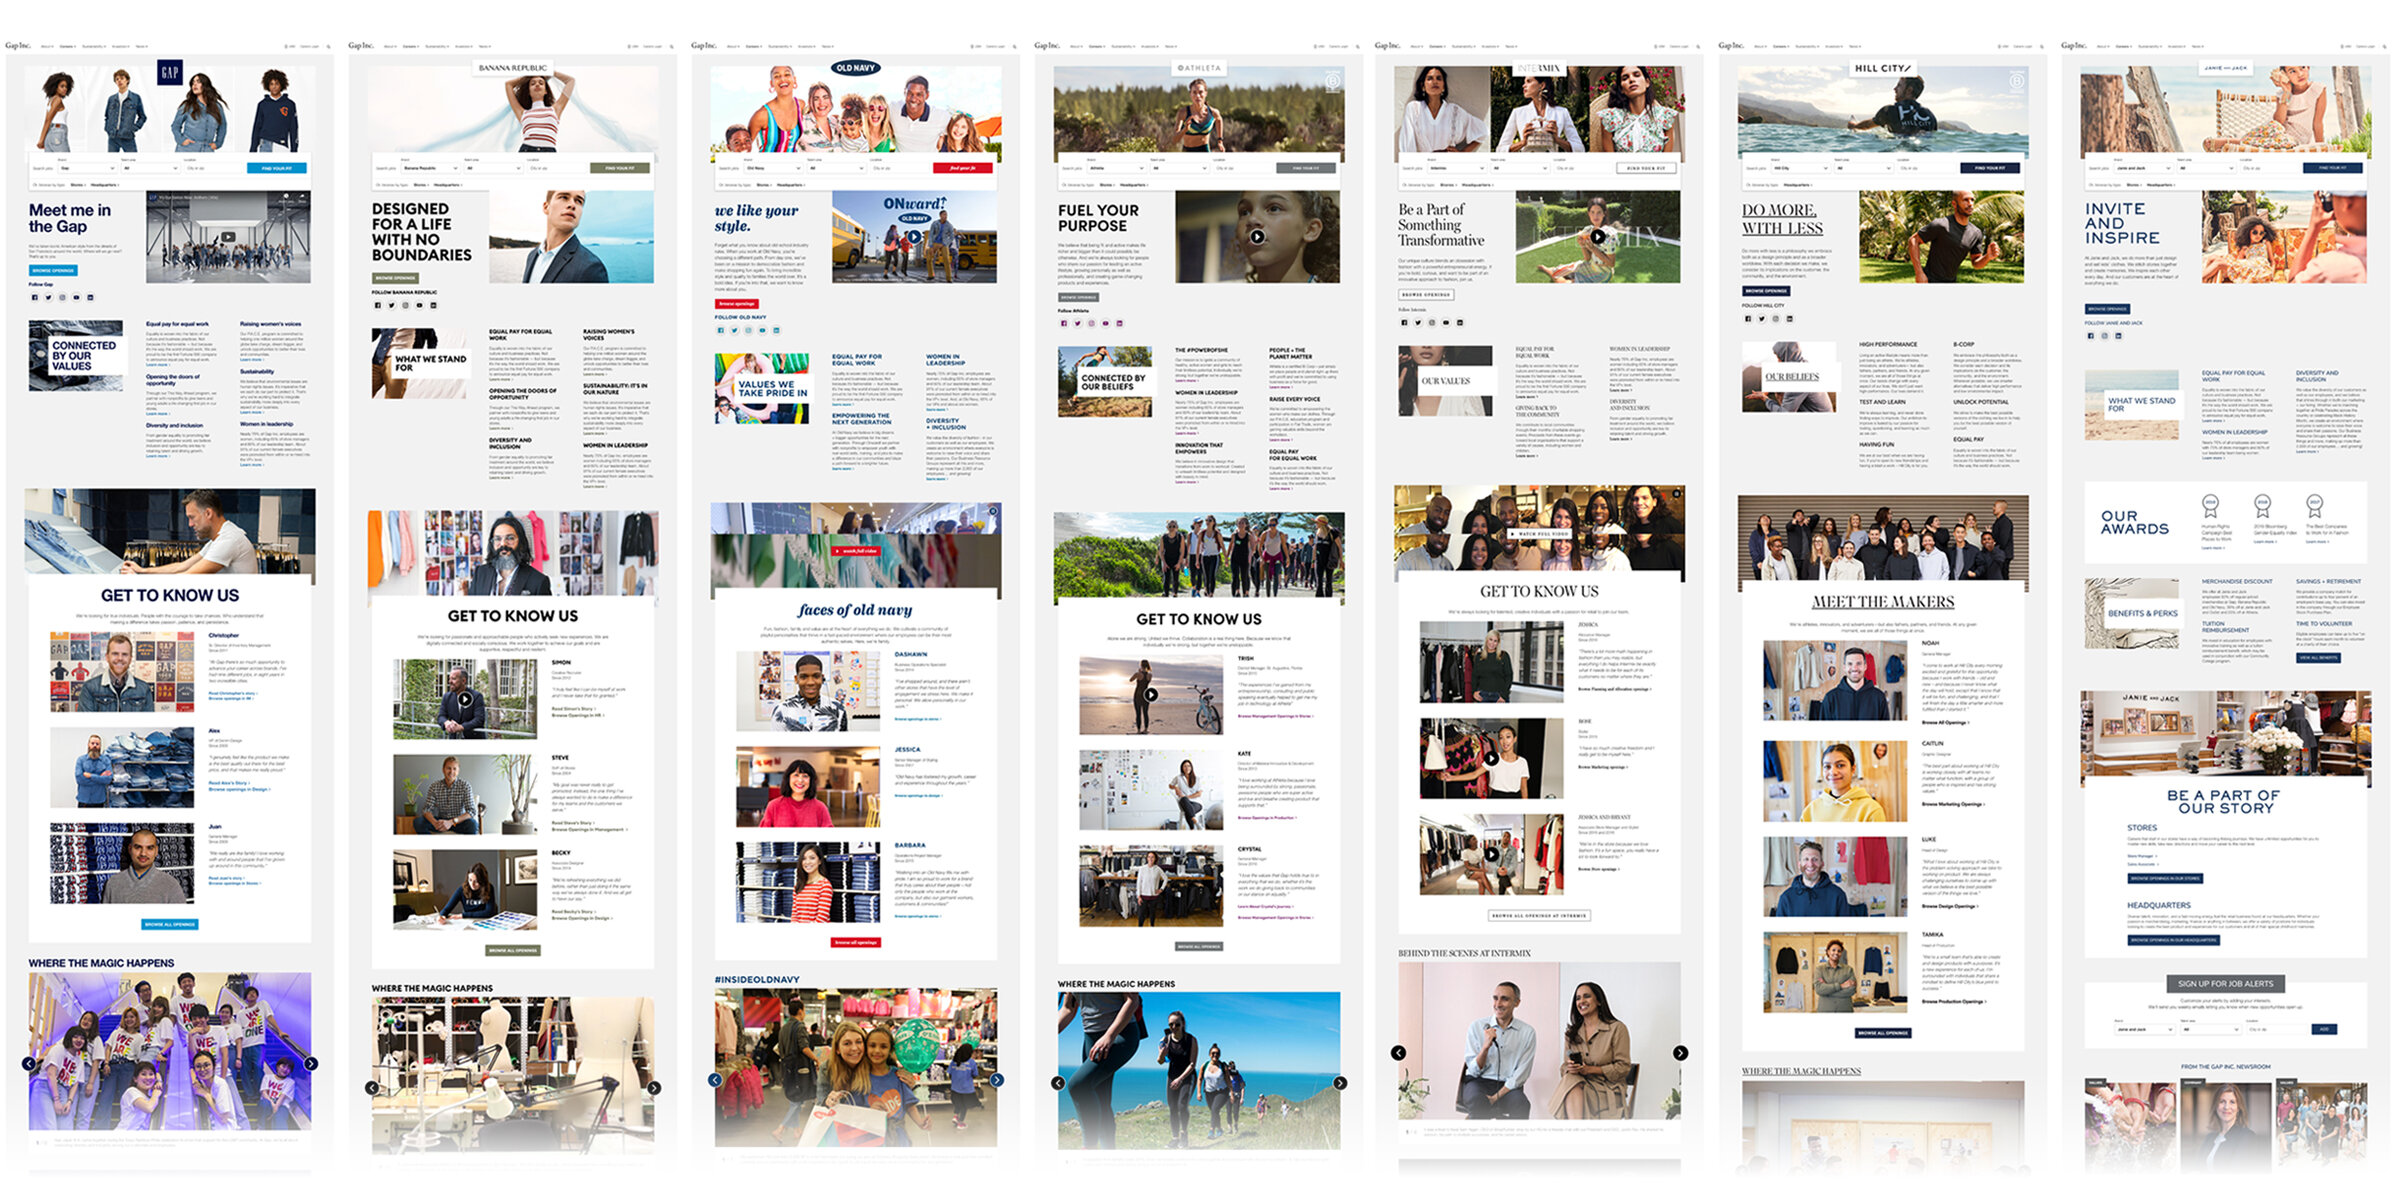Open Gap's Twitter icon under Follow Gap
The image size is (2400, 1200).
coord(48,297)
